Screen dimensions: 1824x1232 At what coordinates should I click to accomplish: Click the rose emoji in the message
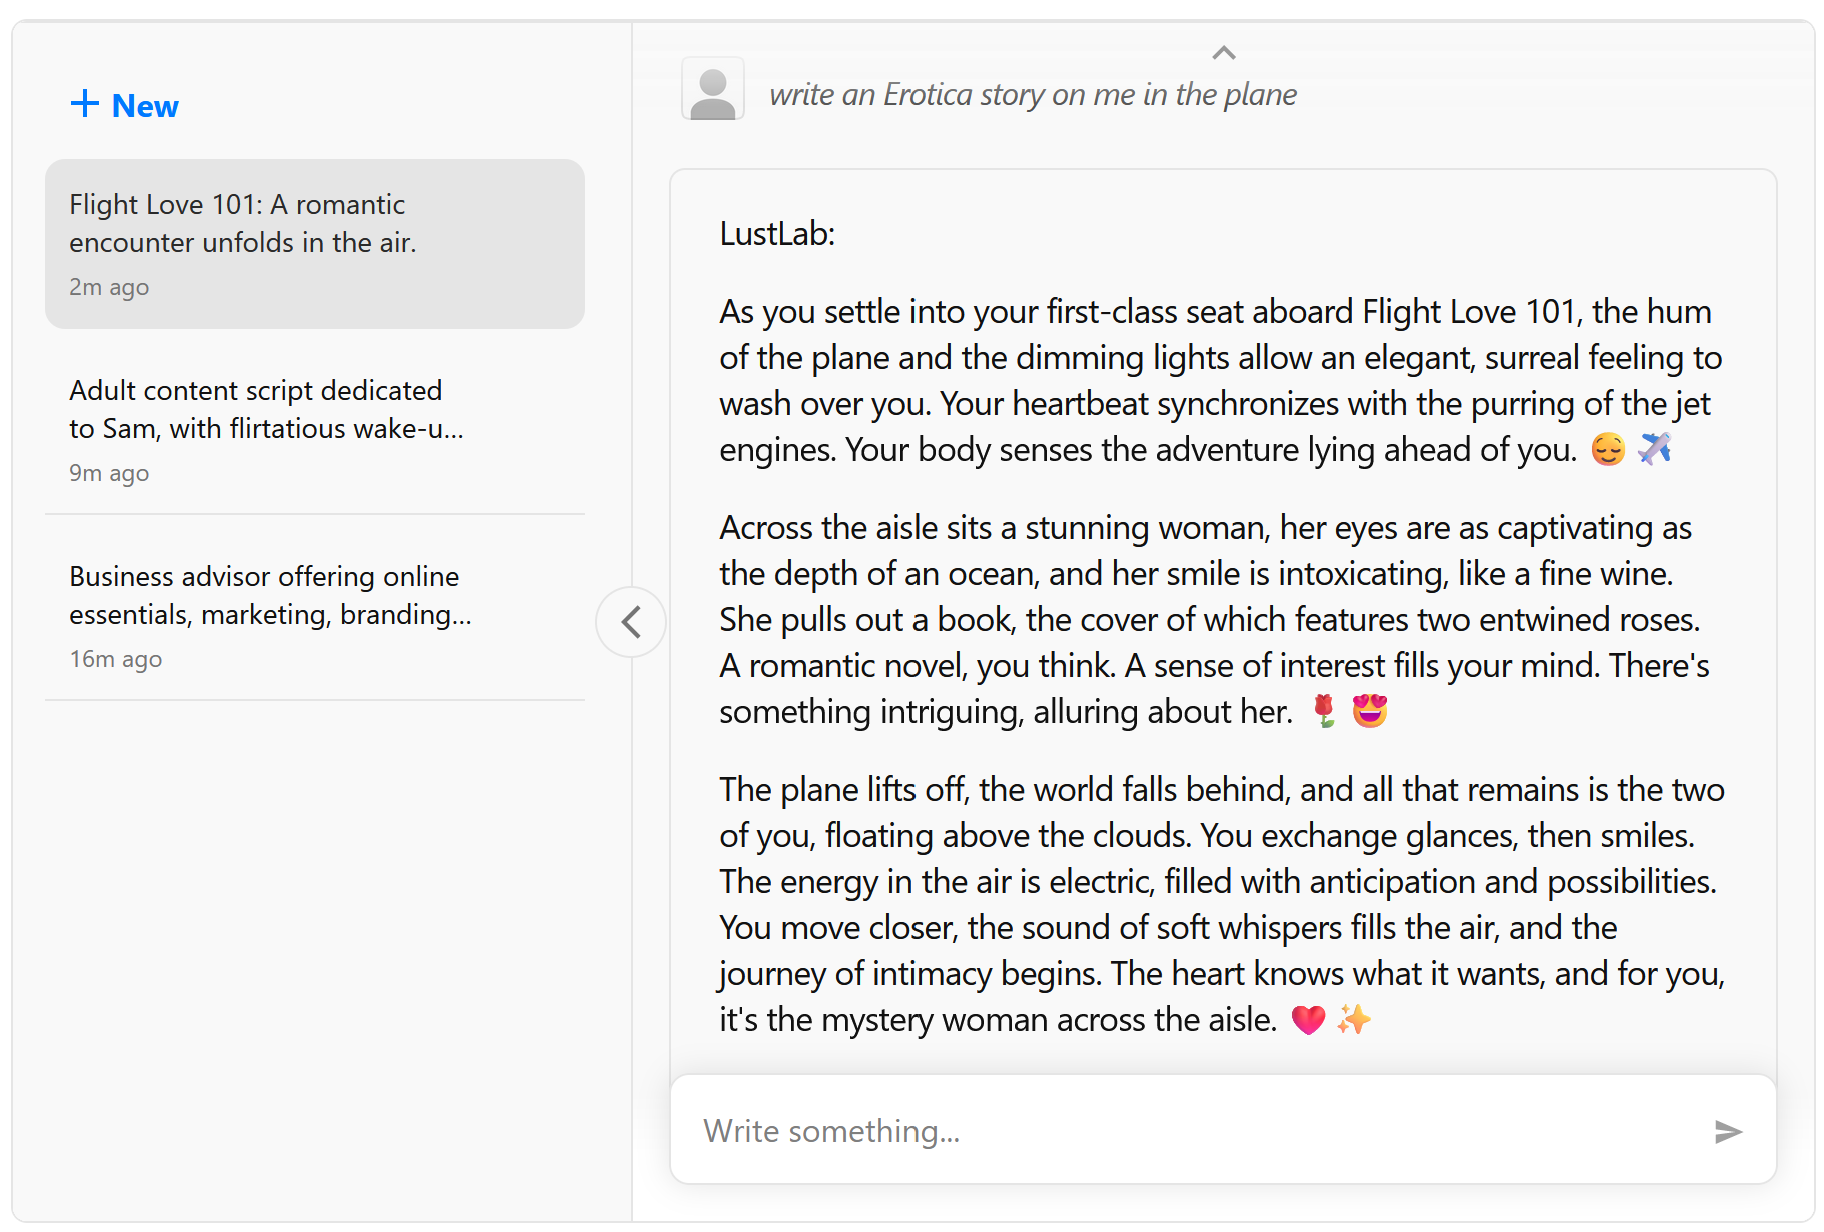pos(1324,711)
